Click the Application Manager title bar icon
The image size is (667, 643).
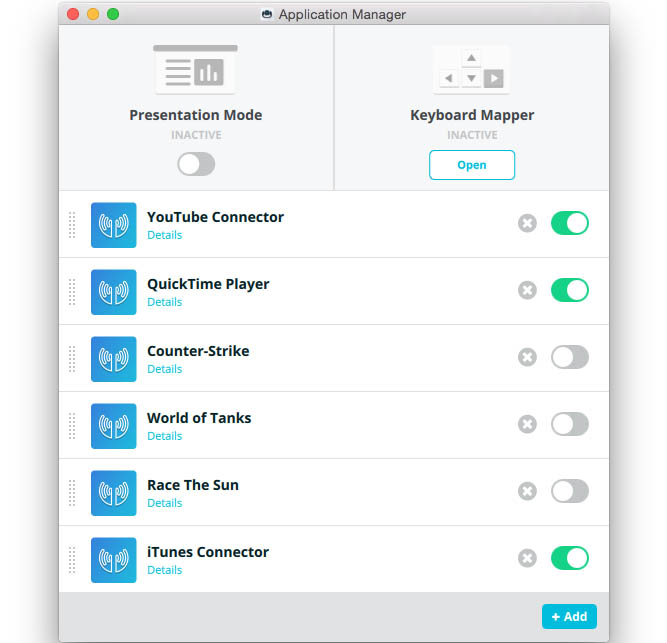[x=267, y=14]
